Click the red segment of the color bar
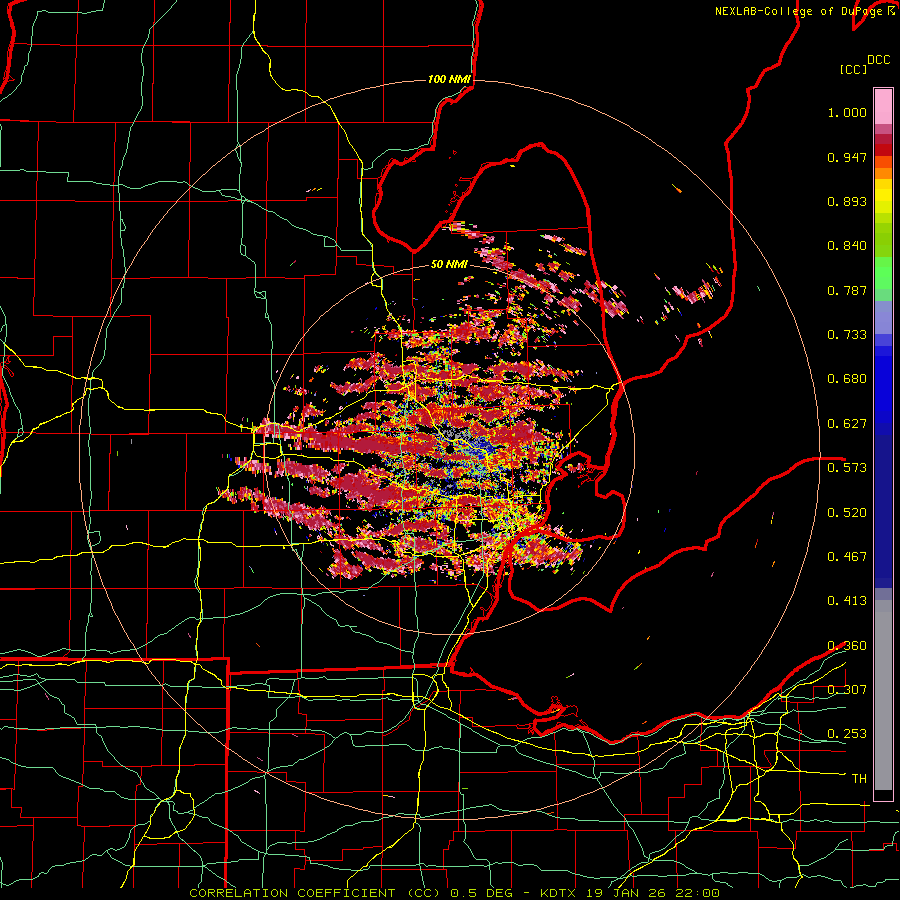 (x=883, y=150)
